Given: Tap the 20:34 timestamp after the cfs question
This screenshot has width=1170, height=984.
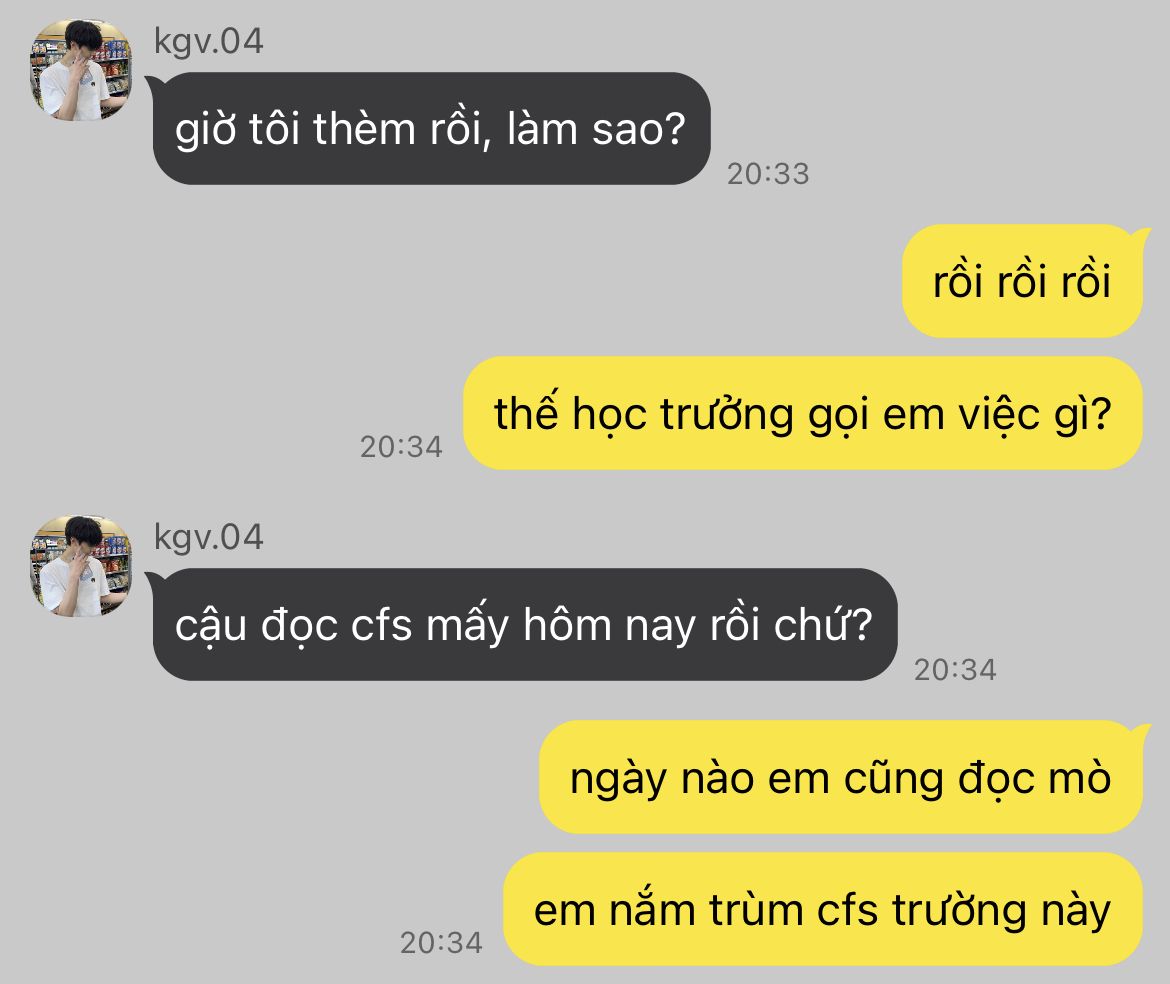Looking at the screenshot, I should 955,670.
